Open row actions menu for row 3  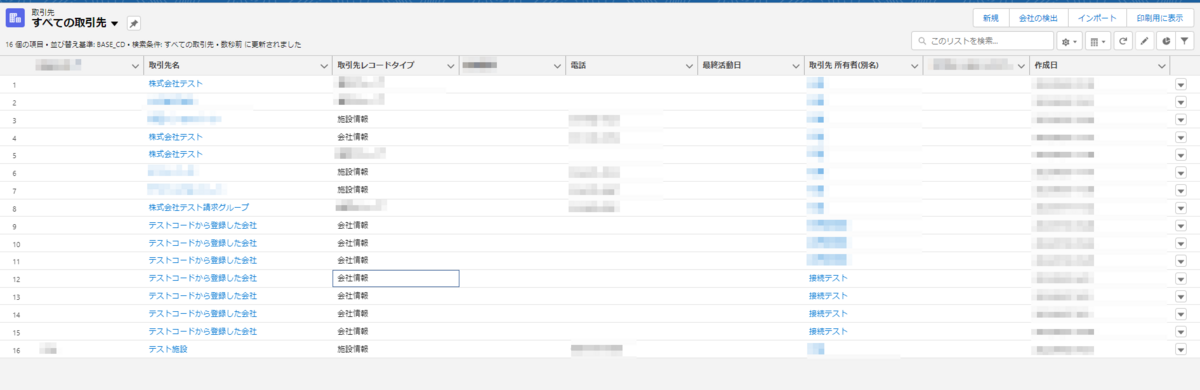click(1180, 119)
